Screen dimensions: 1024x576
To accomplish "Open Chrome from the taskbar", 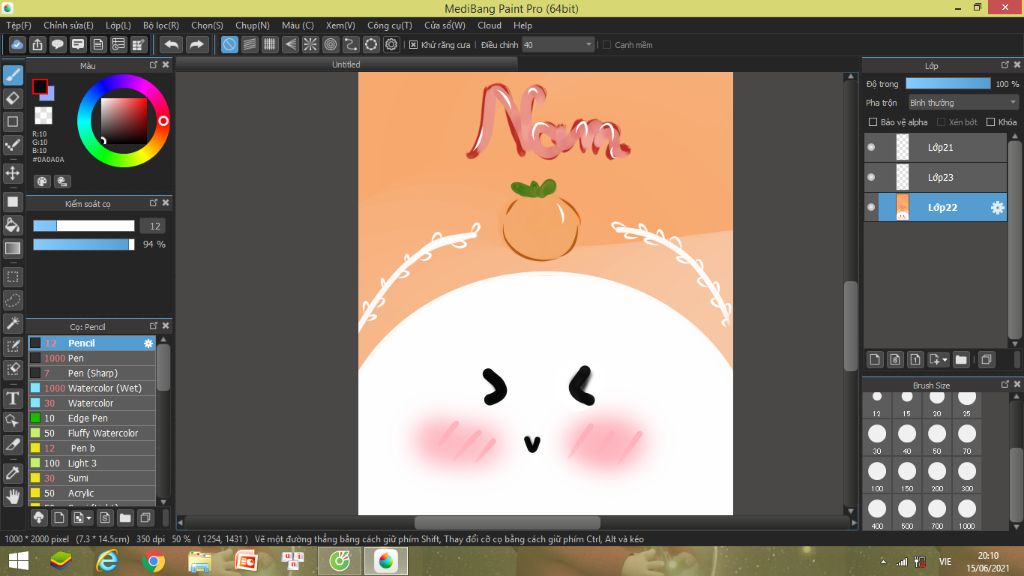I will coord(153,561).
